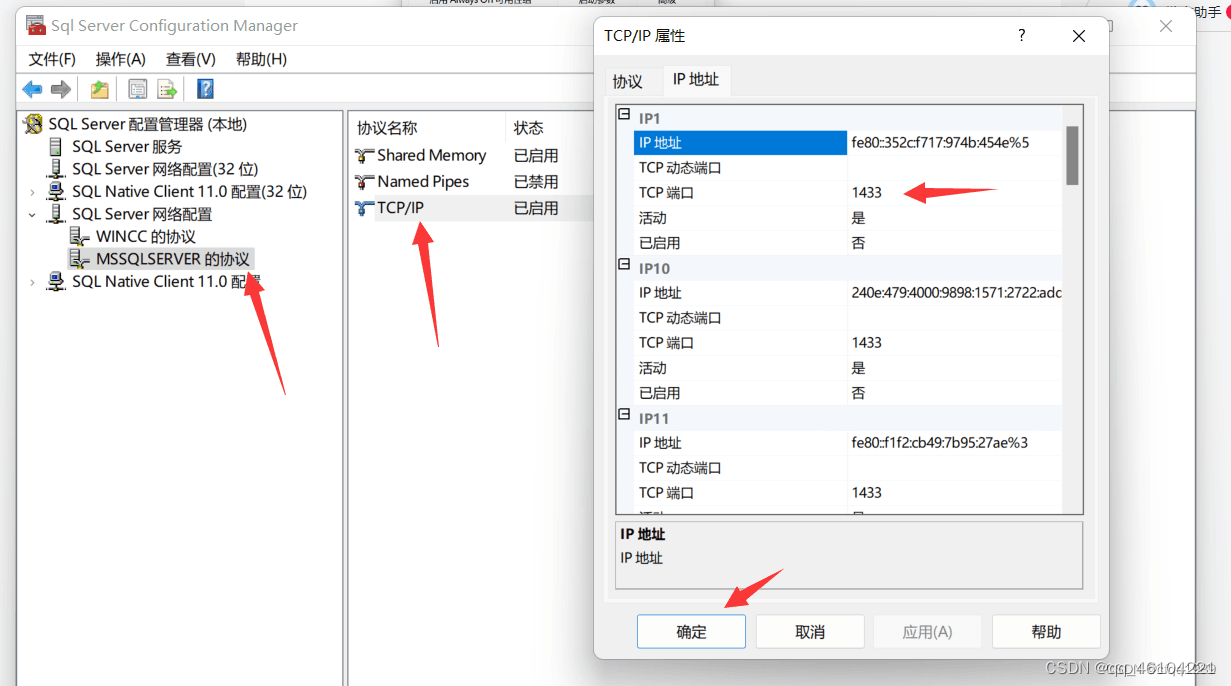Select WINCC 的协议 tree item
Screen dimensions: 1231x686
point(146,236)
